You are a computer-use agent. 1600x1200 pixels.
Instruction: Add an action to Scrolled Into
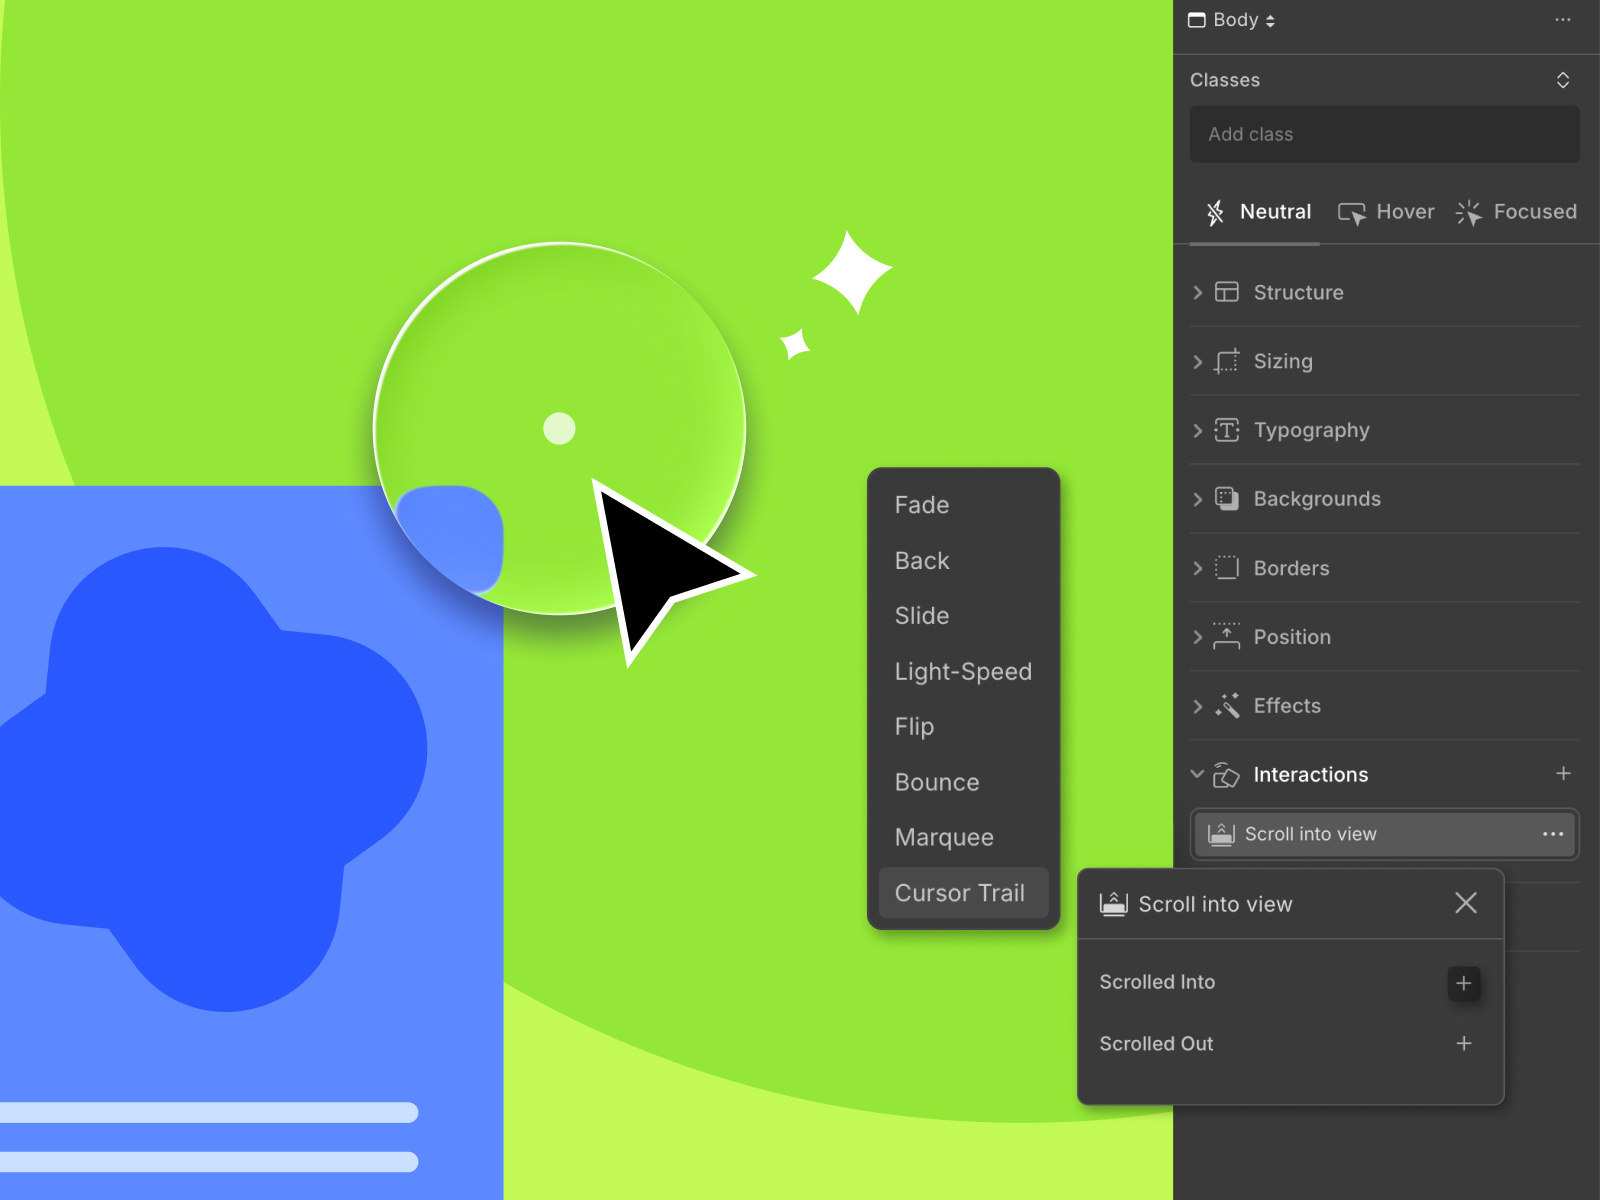[x=1463, y=983]
